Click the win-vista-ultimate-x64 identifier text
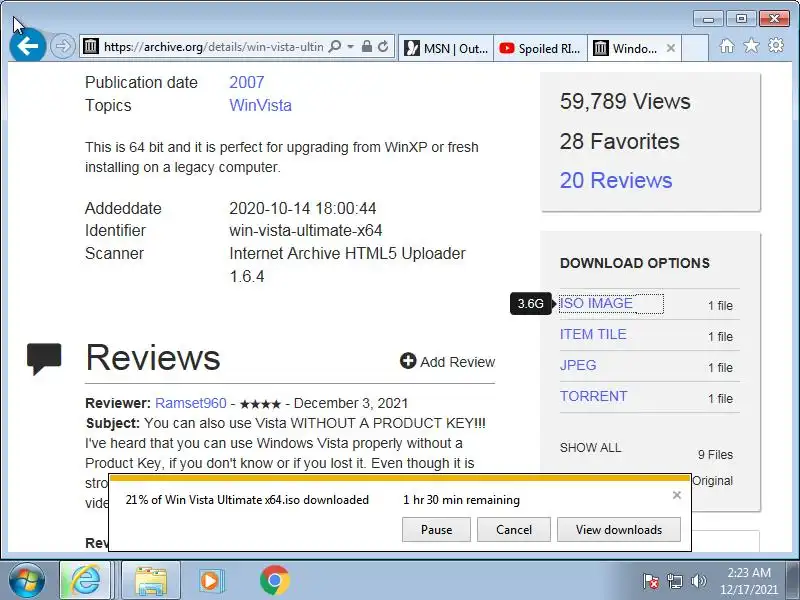The width and height of the screenshot is (800, 600). point(306,231)
